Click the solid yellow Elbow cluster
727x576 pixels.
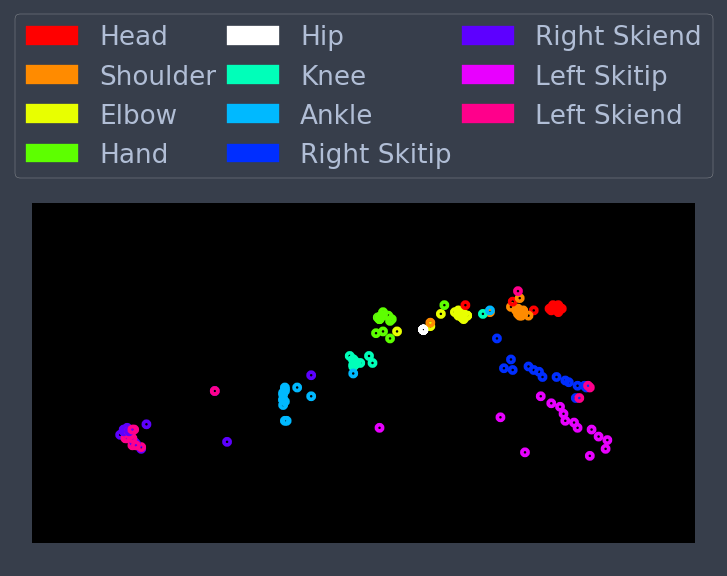[x=461, y=314]
